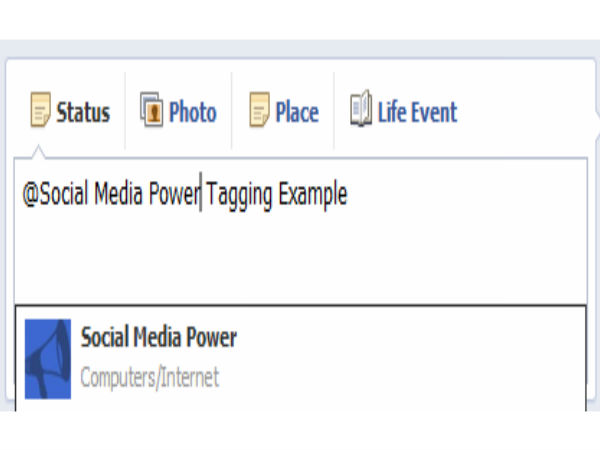
Task: Select the Place tab label
Action: pyautogui.click(x=297, y=112)
